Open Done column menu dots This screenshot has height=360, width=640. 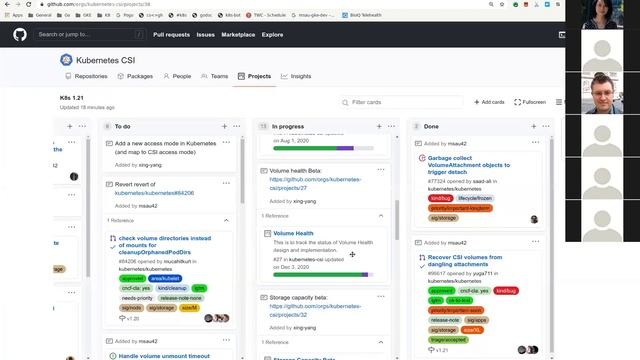tap(546, 127)
